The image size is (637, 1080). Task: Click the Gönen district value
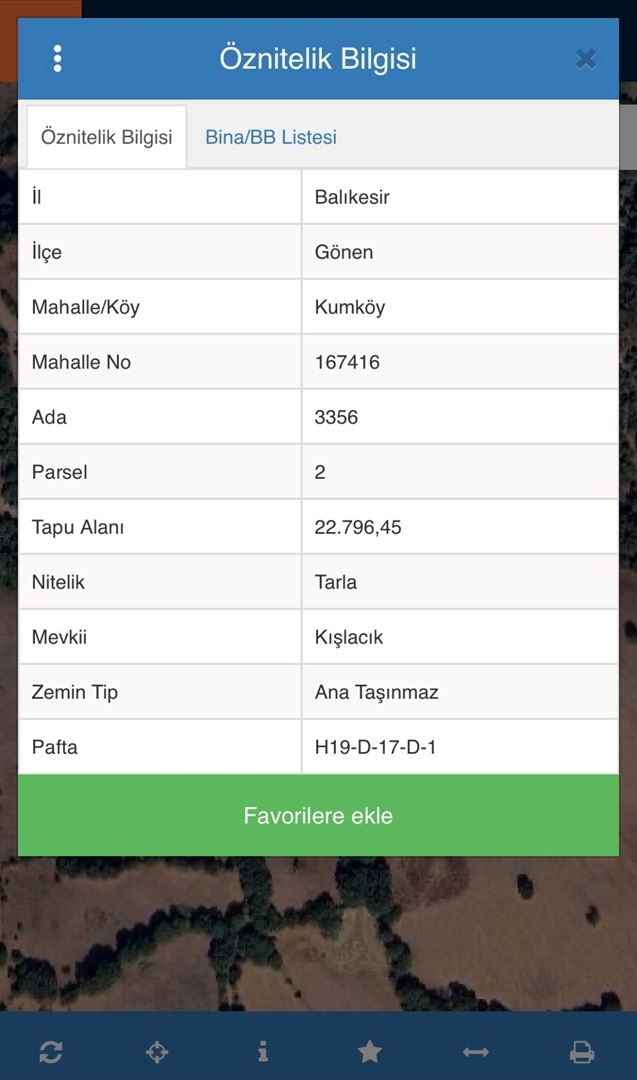tap(344, 252)
